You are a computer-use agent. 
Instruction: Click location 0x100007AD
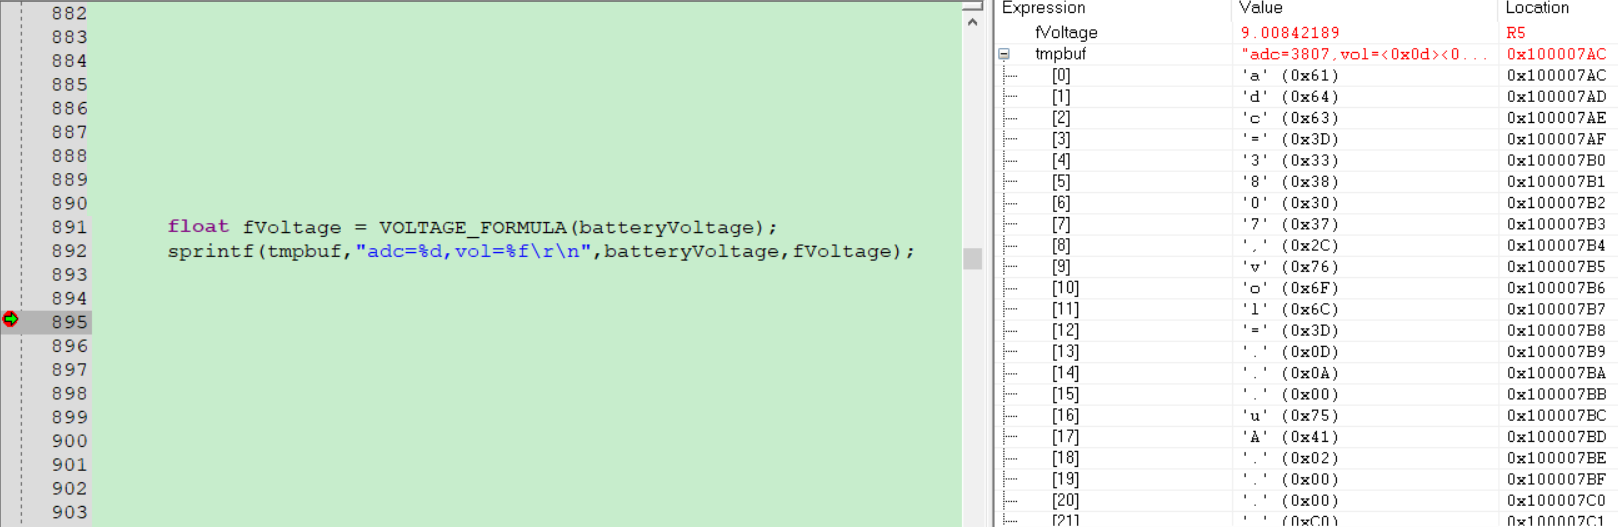click(1556, 96)
